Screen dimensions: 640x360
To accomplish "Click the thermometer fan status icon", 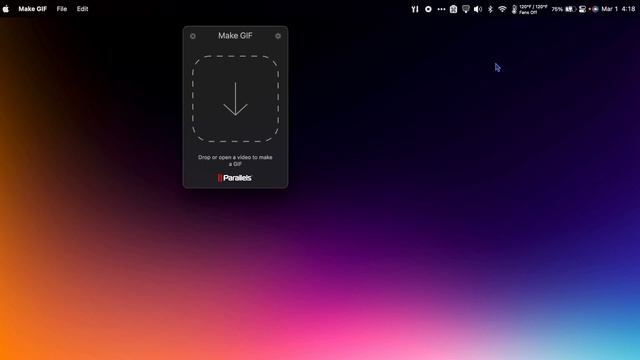I will 514,9.
